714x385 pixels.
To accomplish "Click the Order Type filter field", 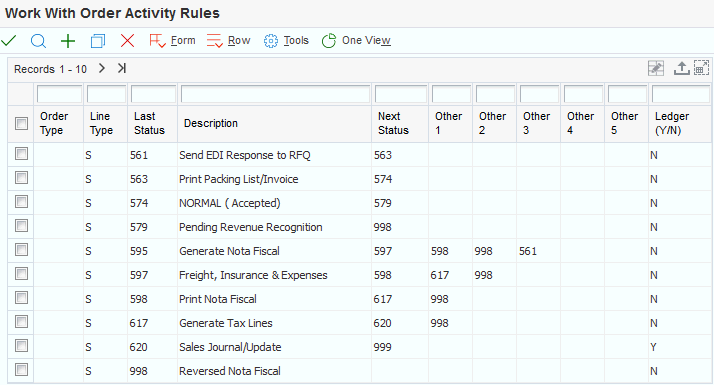I will 59,94.
